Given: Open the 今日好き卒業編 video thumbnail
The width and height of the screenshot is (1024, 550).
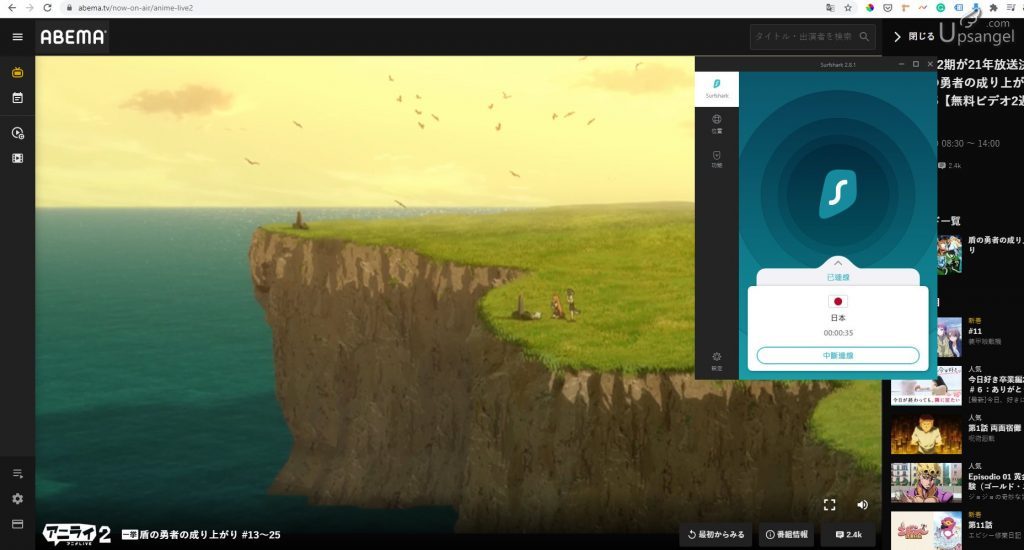Looking at the screenshot, I should [926, 385].
